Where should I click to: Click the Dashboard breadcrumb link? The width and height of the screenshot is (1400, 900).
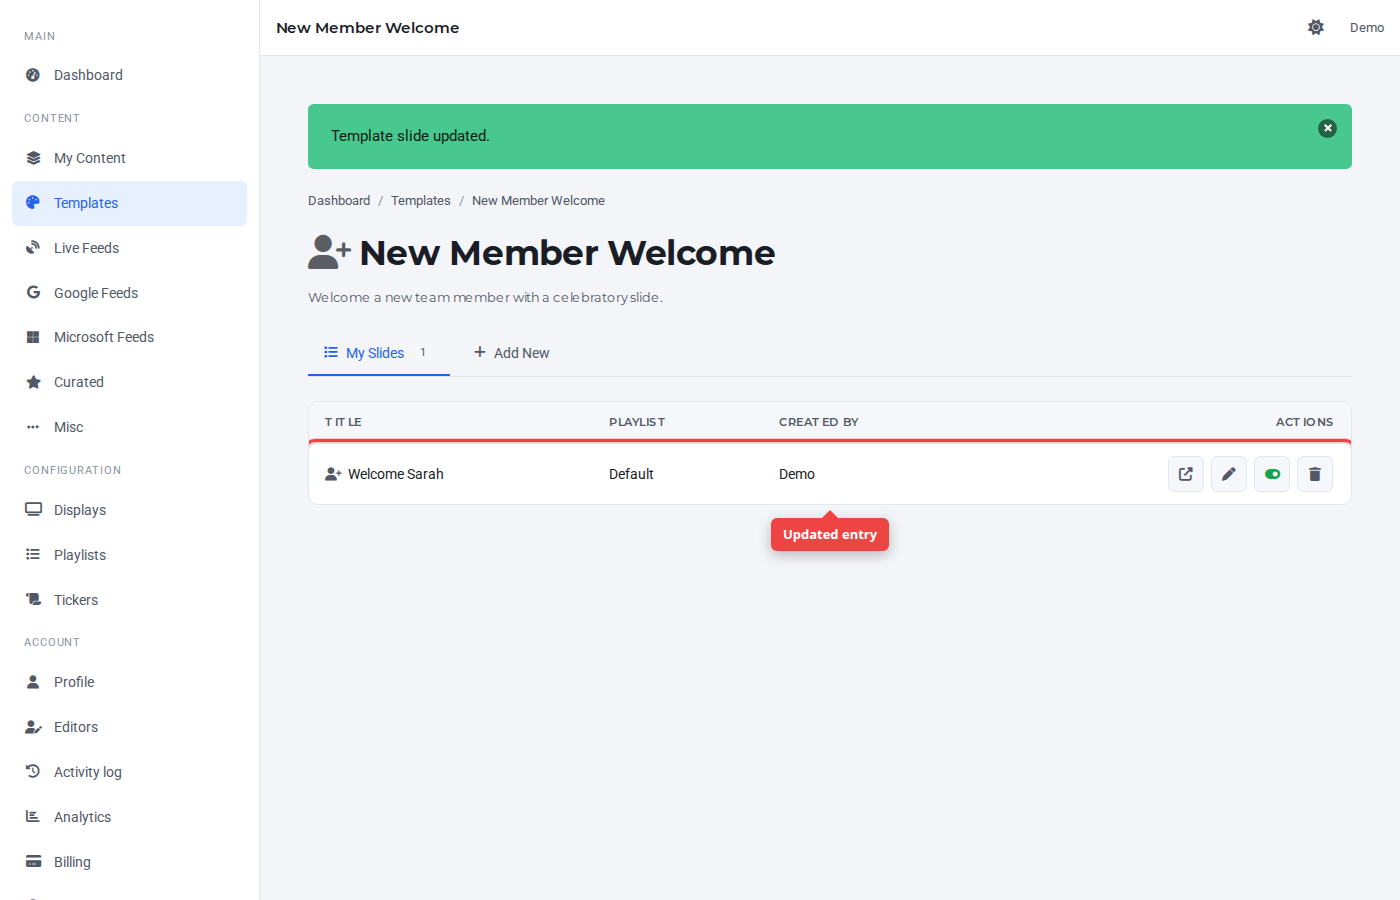[x=339, y=201]
